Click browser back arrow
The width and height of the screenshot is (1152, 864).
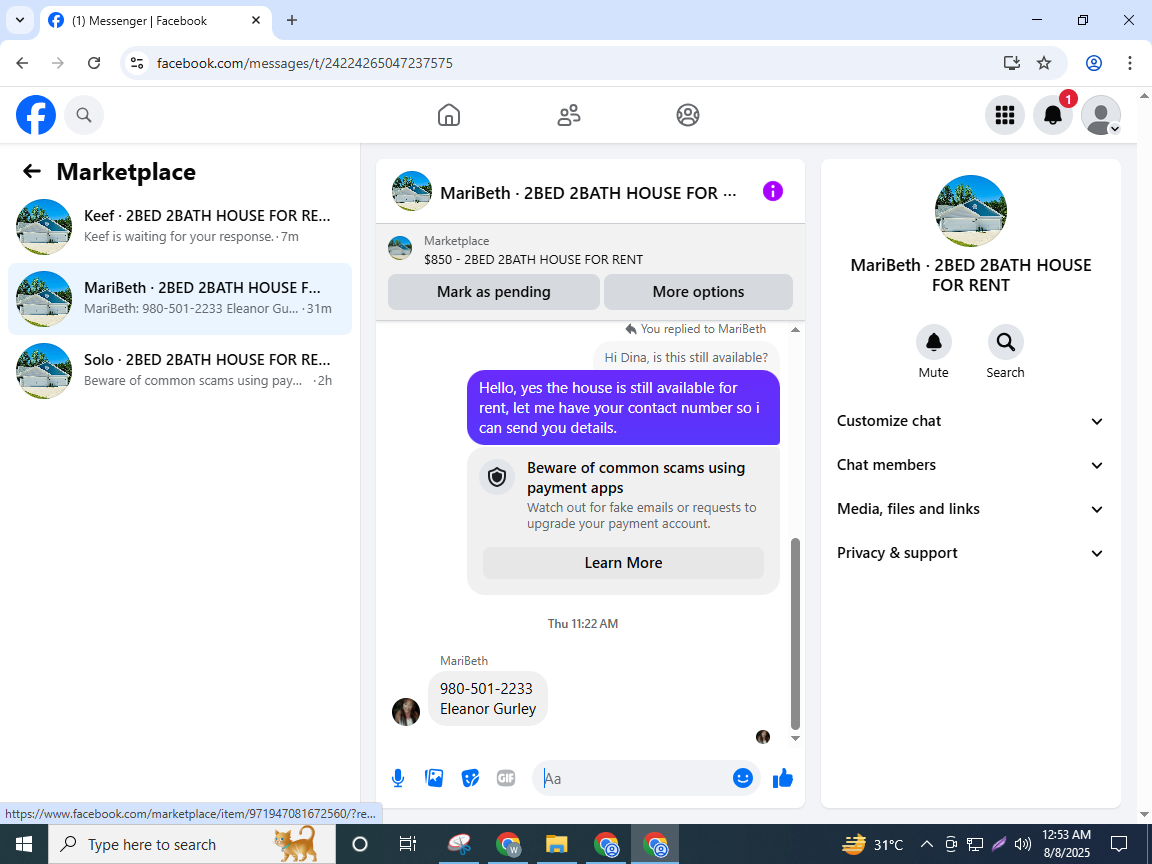point(22,63)
